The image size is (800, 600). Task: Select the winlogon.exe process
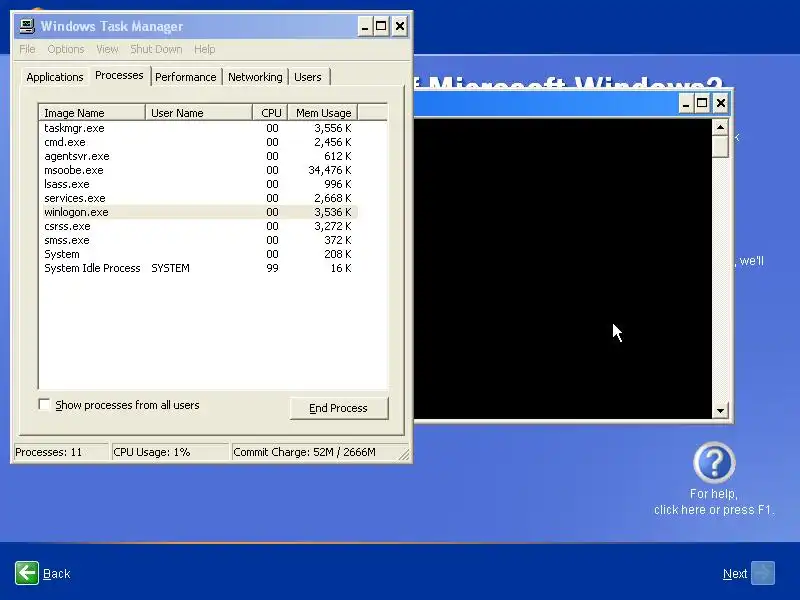(x=198, y=212)
